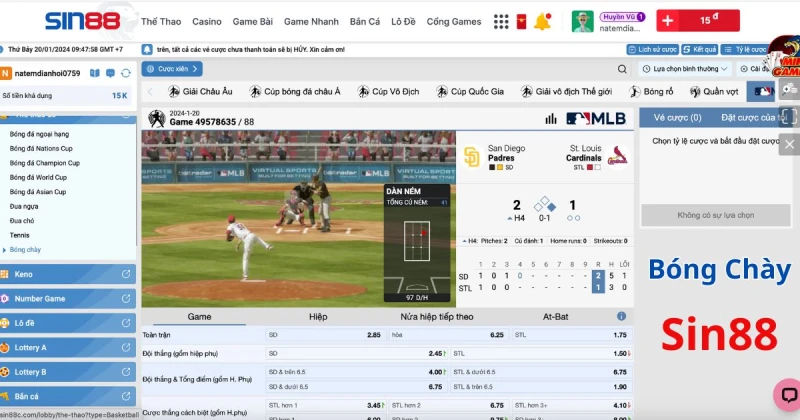Open Bóng chày in sidebar

coord(25,250)
